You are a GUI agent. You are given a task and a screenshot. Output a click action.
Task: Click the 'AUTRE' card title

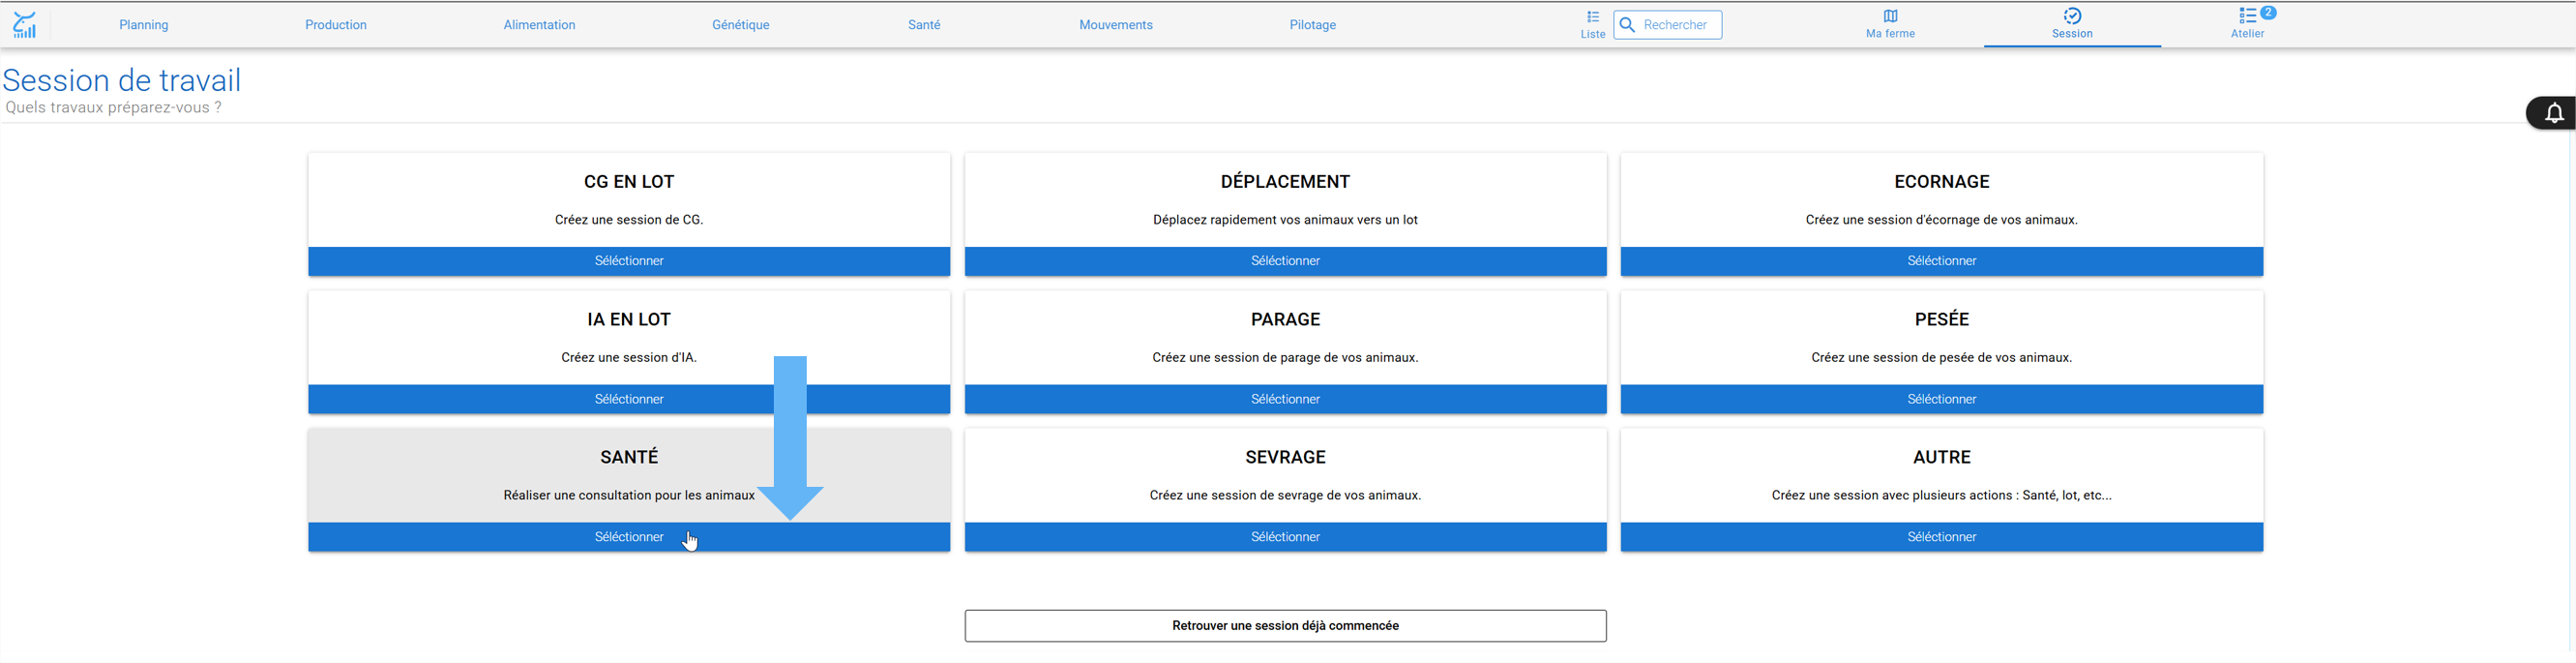click(1941, 458)
